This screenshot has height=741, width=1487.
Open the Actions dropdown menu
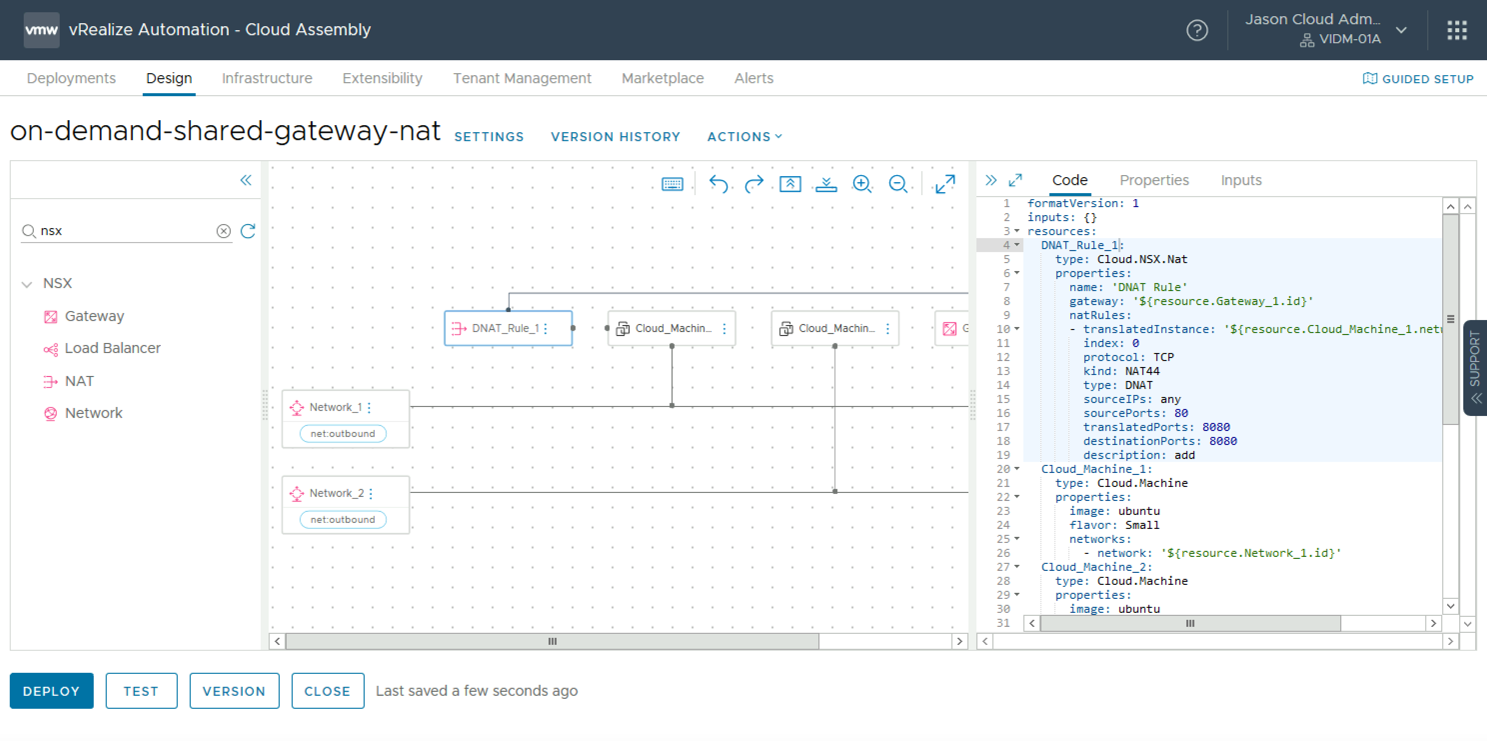pyautogui.click(x=745, y=137)
